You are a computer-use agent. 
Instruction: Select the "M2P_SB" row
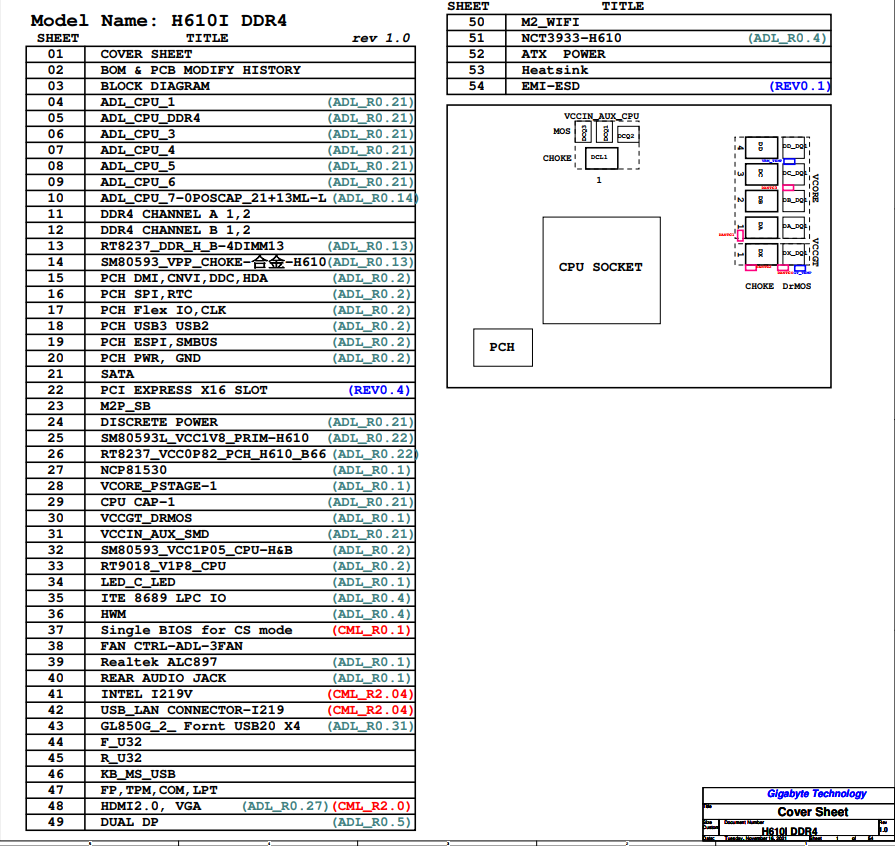coord(220,406)
